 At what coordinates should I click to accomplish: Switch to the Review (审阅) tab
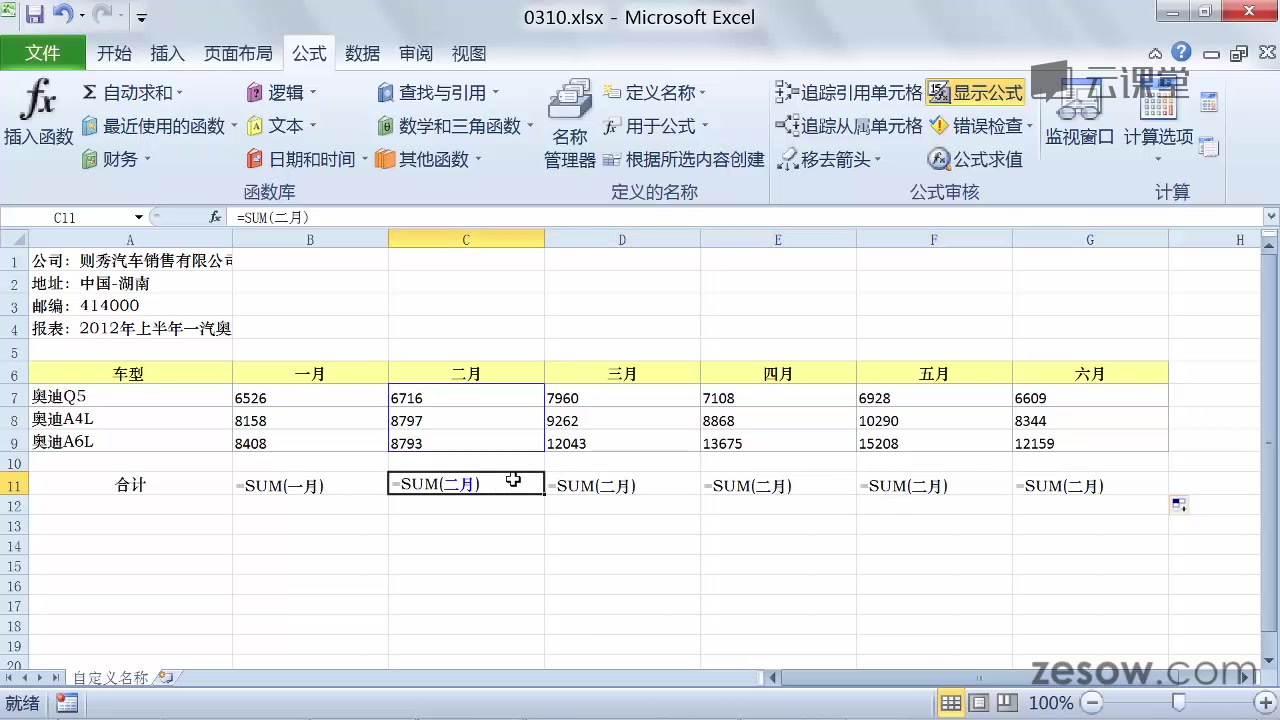[416, 54]
